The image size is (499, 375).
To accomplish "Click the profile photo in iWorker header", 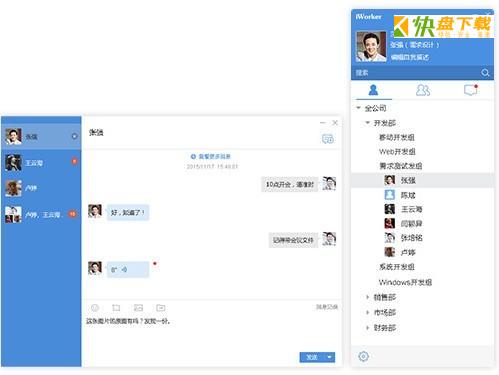I will click(x=371, y=46).
